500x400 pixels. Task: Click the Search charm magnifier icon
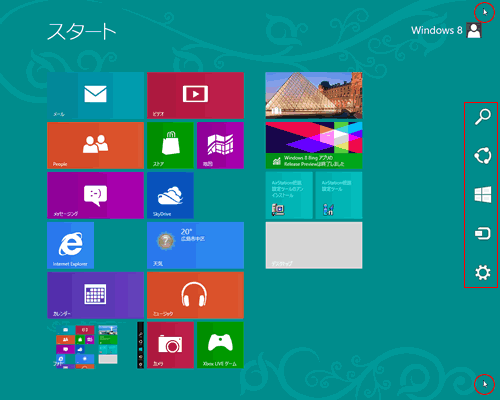coord(483,117)
